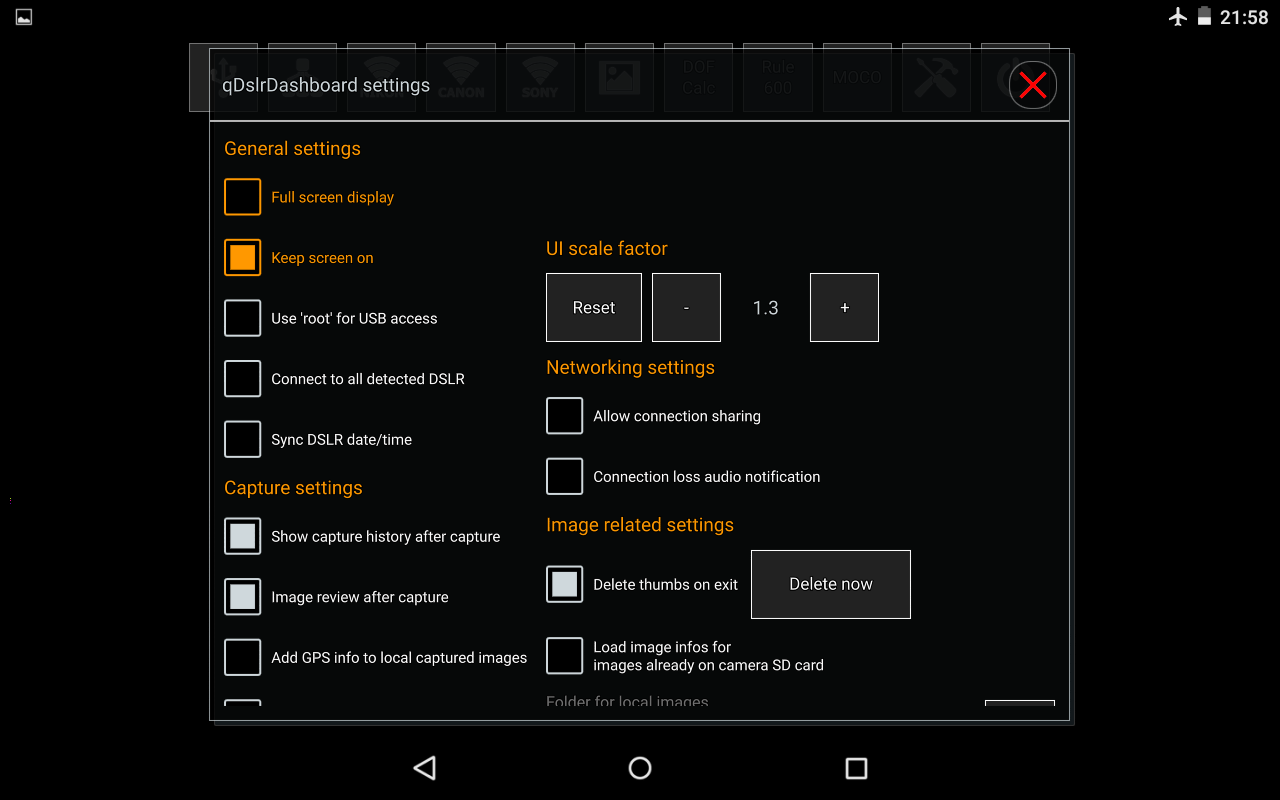Select the qDslrDashboard settings title text
The height and width of the screenshot is (800, 1280).
click(326, 85)
